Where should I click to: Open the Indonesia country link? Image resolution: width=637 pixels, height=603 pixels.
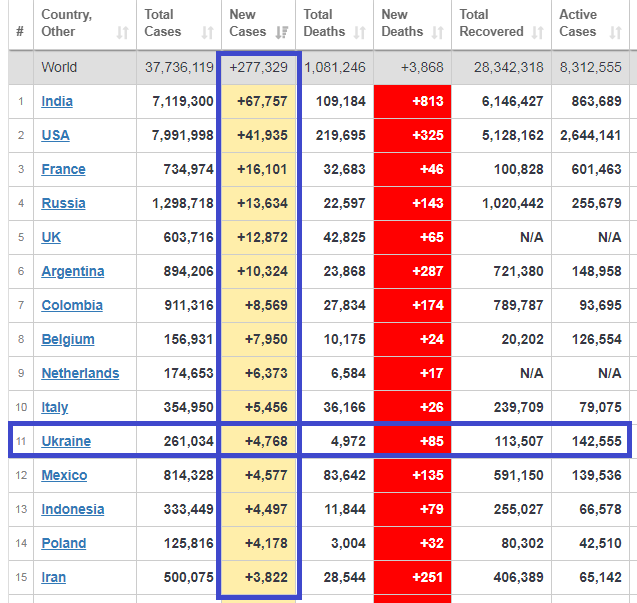tap(72, 509)
